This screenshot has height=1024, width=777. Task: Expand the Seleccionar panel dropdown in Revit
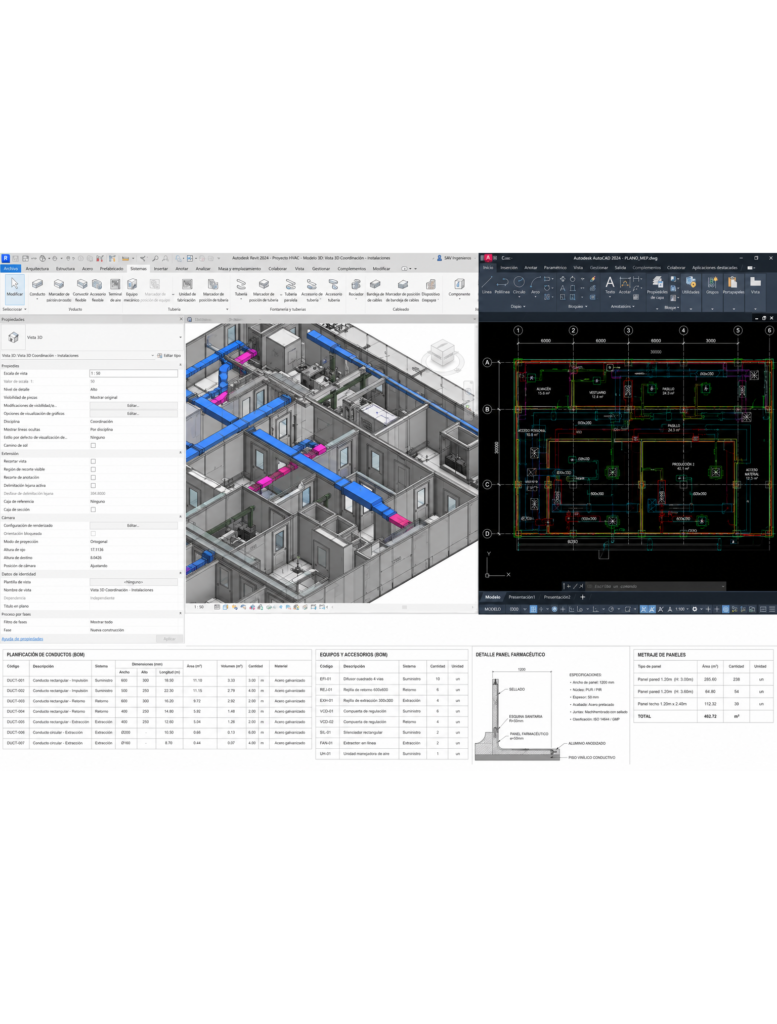[14, 309]
